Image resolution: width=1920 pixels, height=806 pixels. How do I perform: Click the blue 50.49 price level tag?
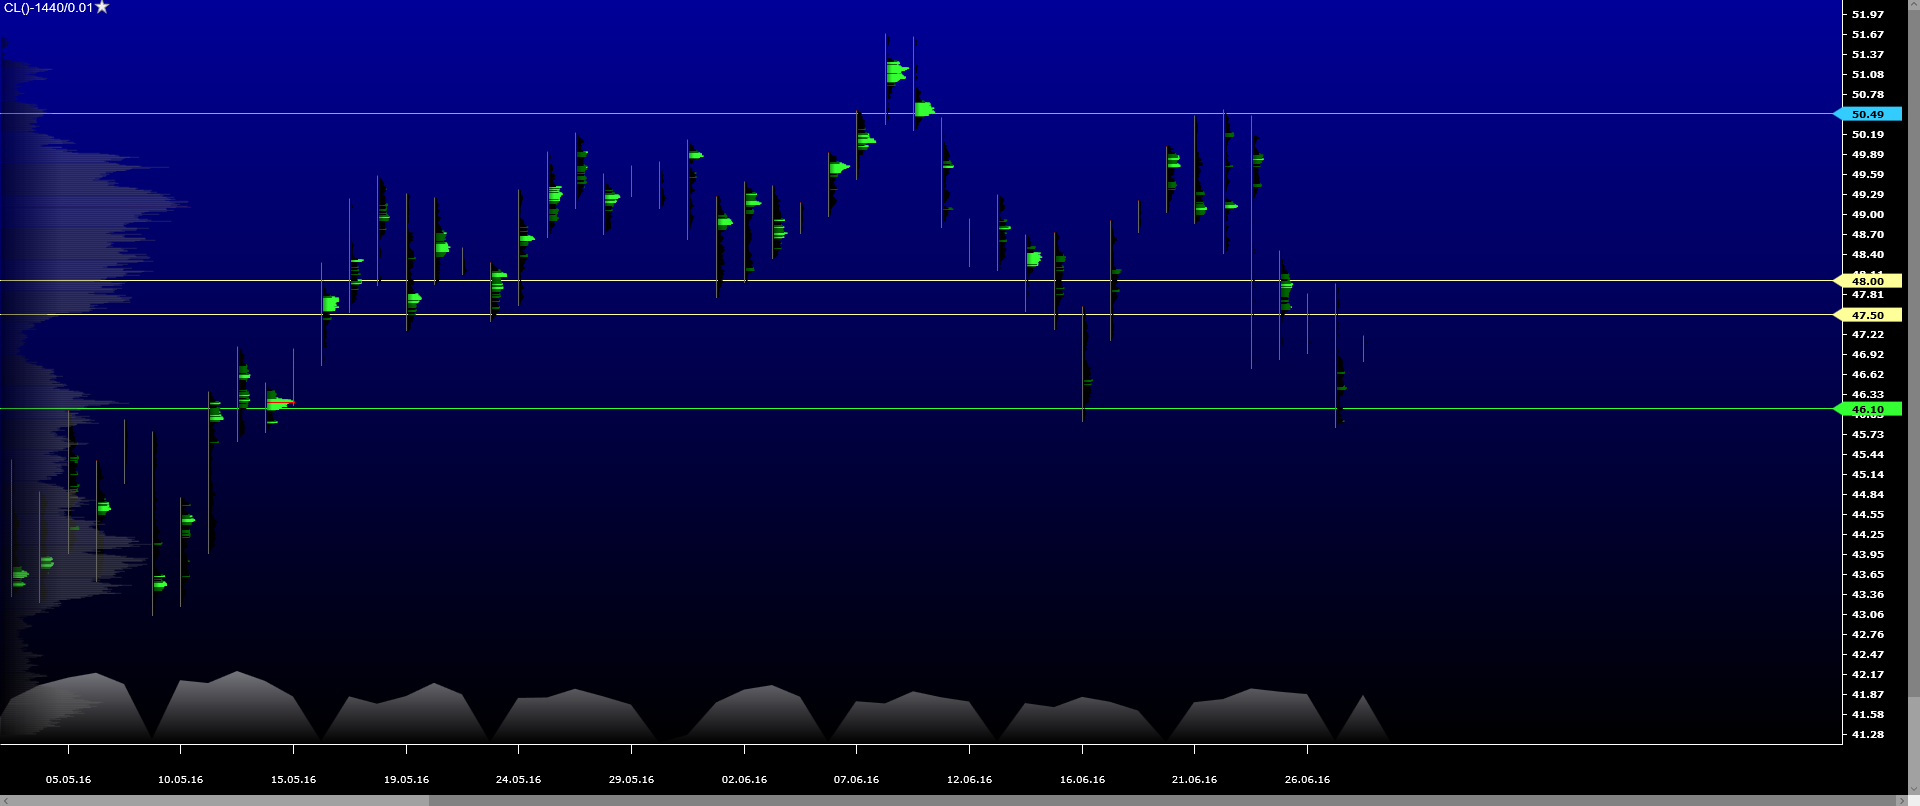(1868, 114)
